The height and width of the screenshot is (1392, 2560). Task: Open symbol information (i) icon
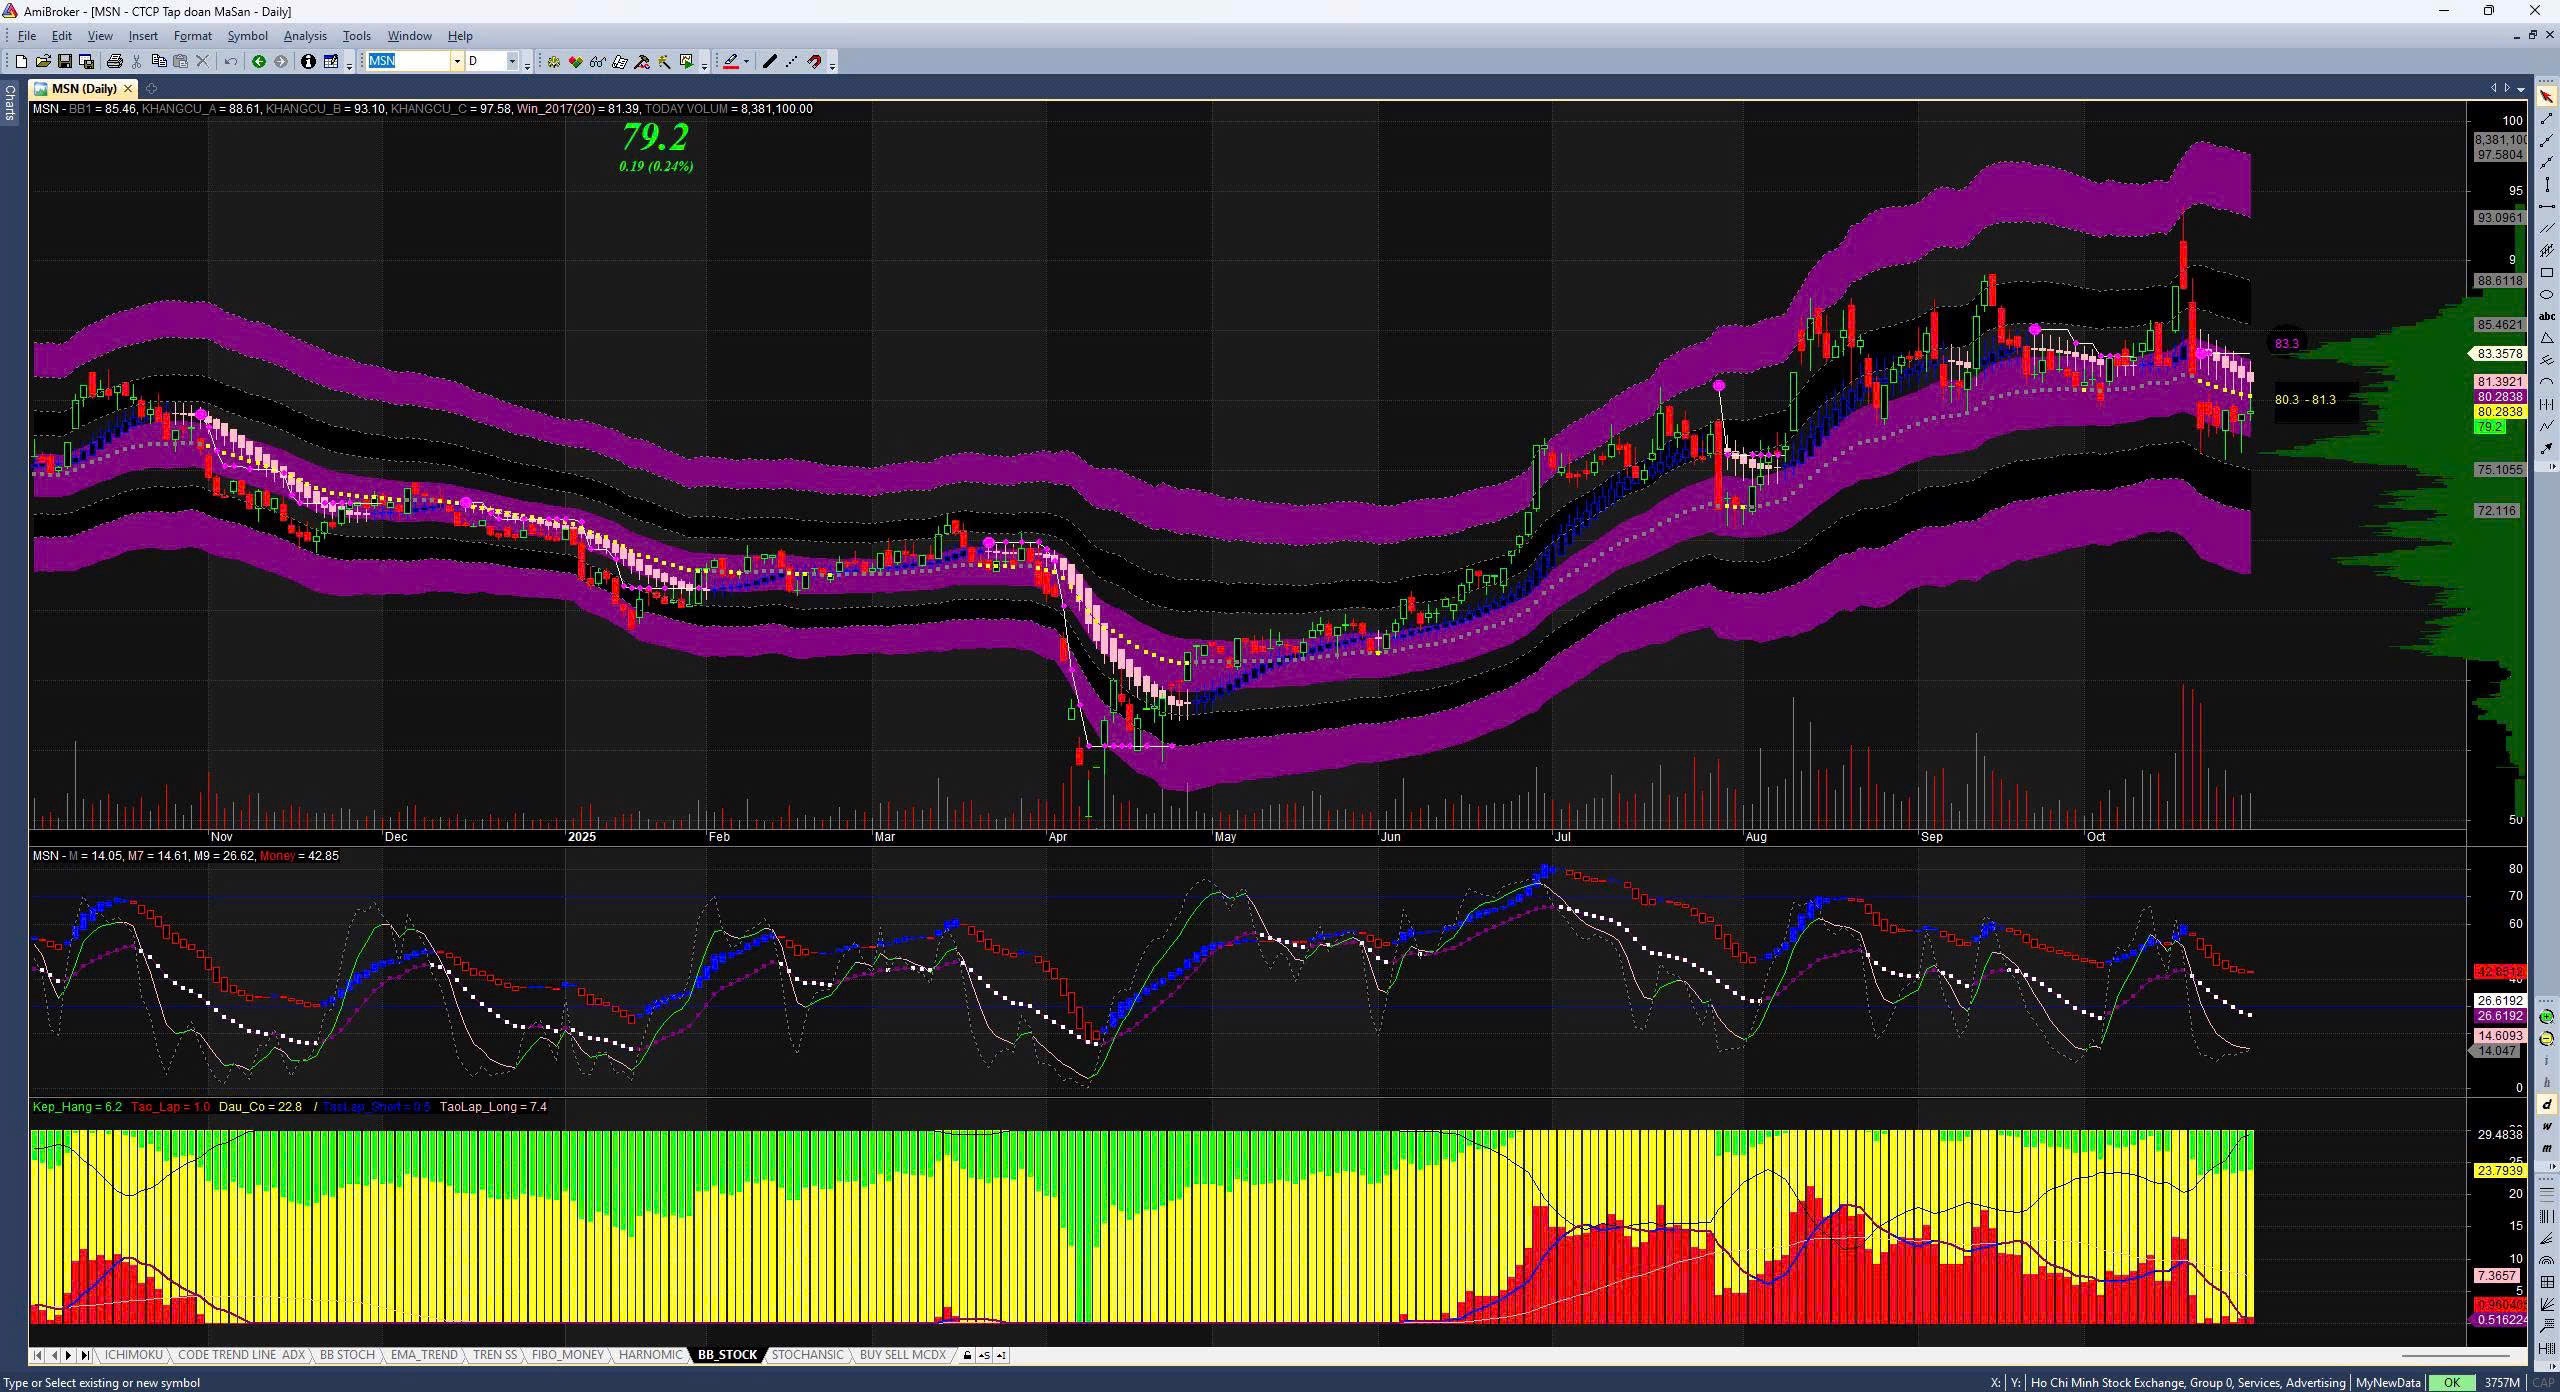[308, 62]
